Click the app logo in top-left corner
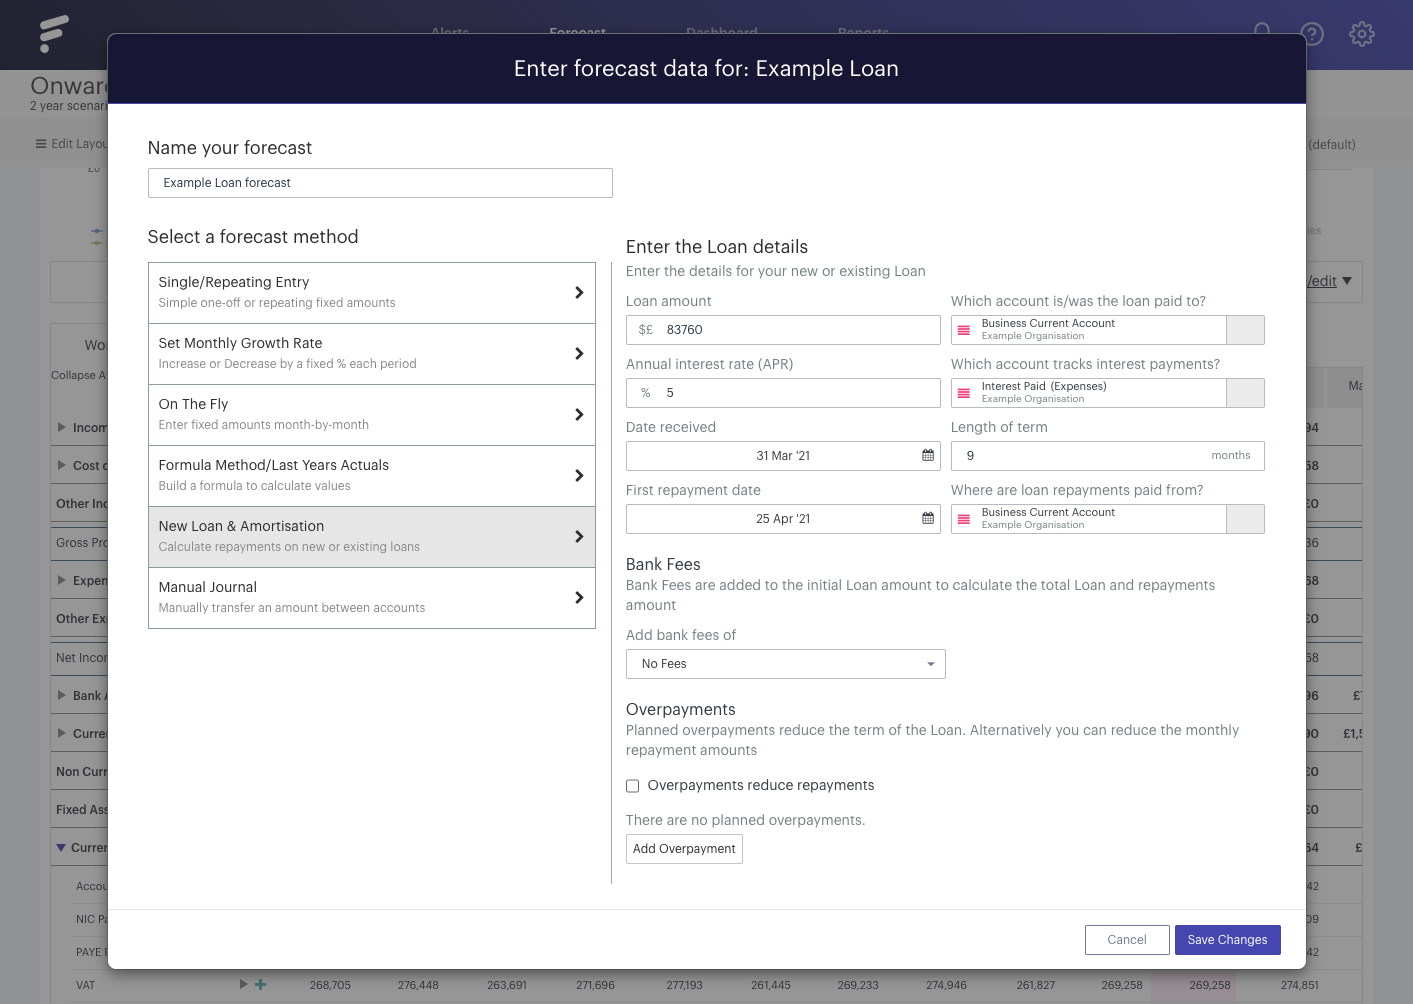The width and height of the screenshot is (1413, 1004). (54, 34)
